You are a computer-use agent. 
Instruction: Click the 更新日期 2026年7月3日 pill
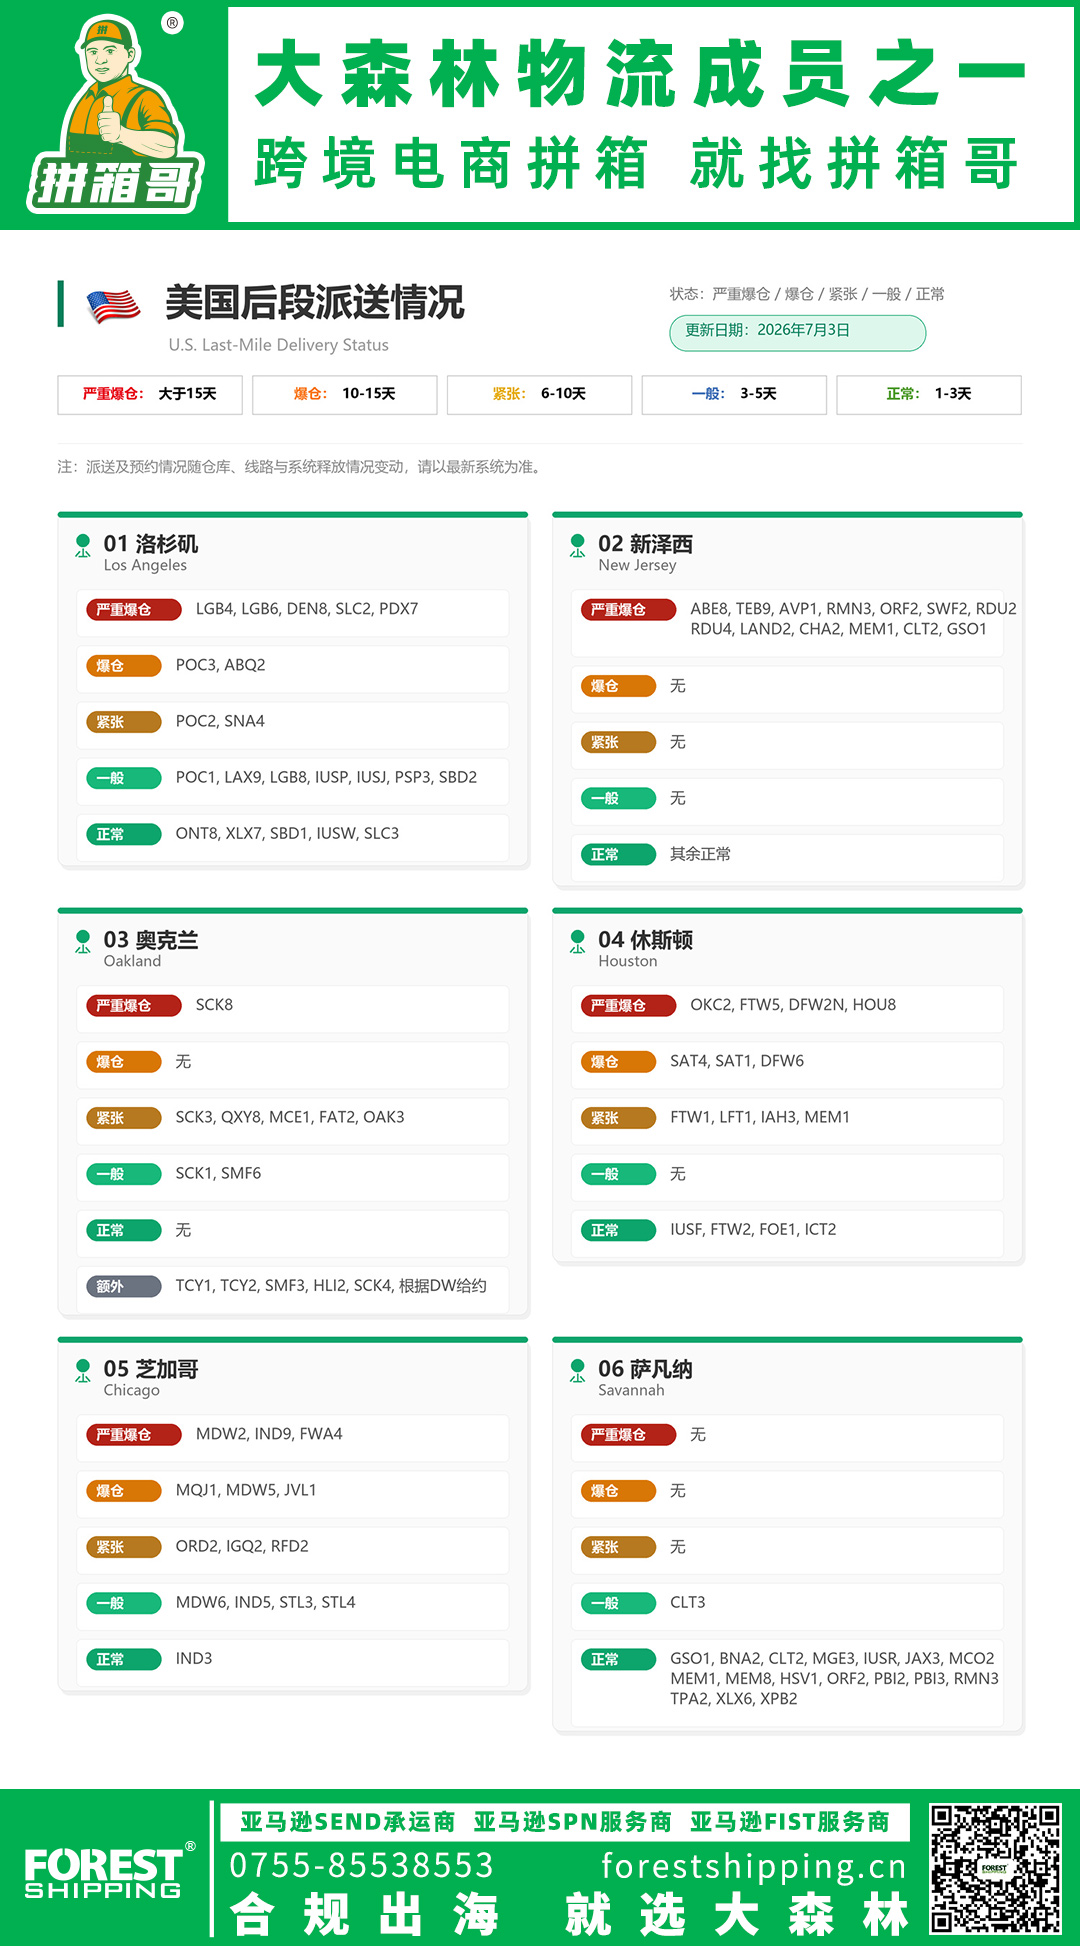[x=798, y=333]
